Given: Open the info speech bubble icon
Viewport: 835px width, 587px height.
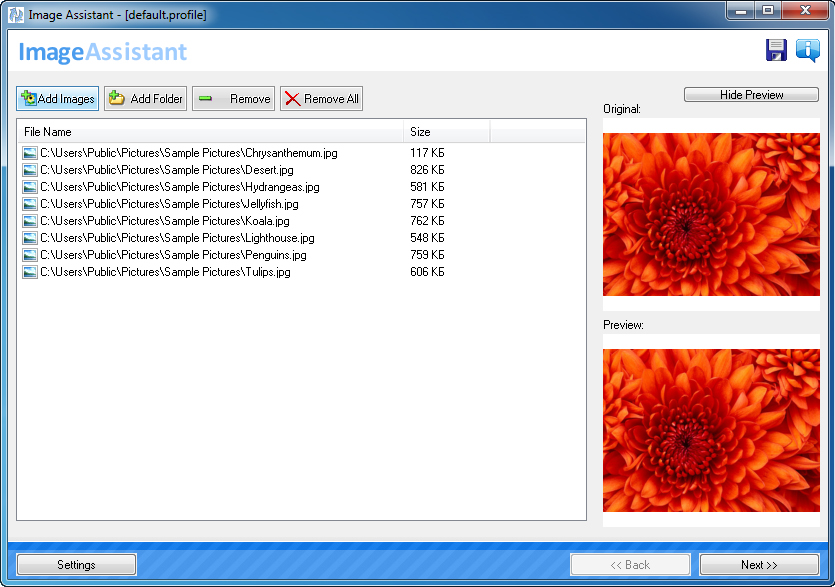Looking at the screenshot, I should (x=807, y=51).
